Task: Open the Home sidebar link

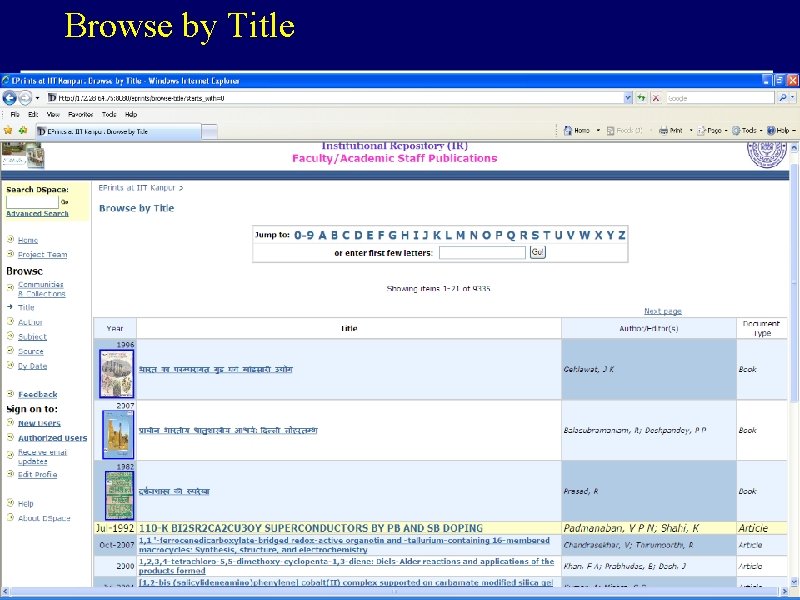Action: point(28,240)
